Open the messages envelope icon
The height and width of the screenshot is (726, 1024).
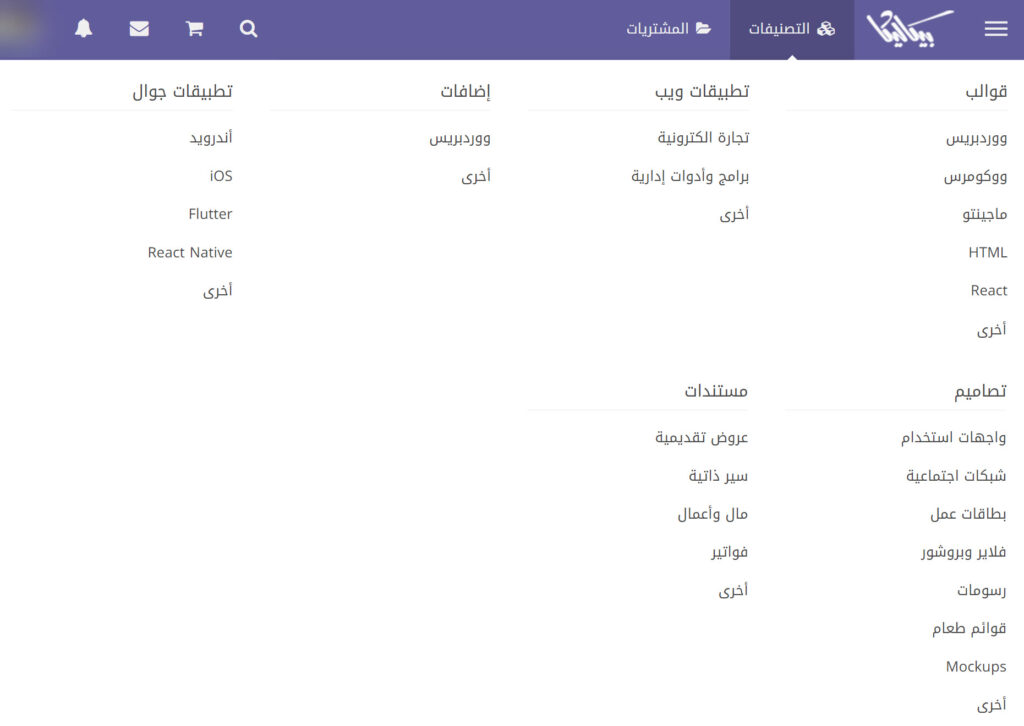pos(139,28)
